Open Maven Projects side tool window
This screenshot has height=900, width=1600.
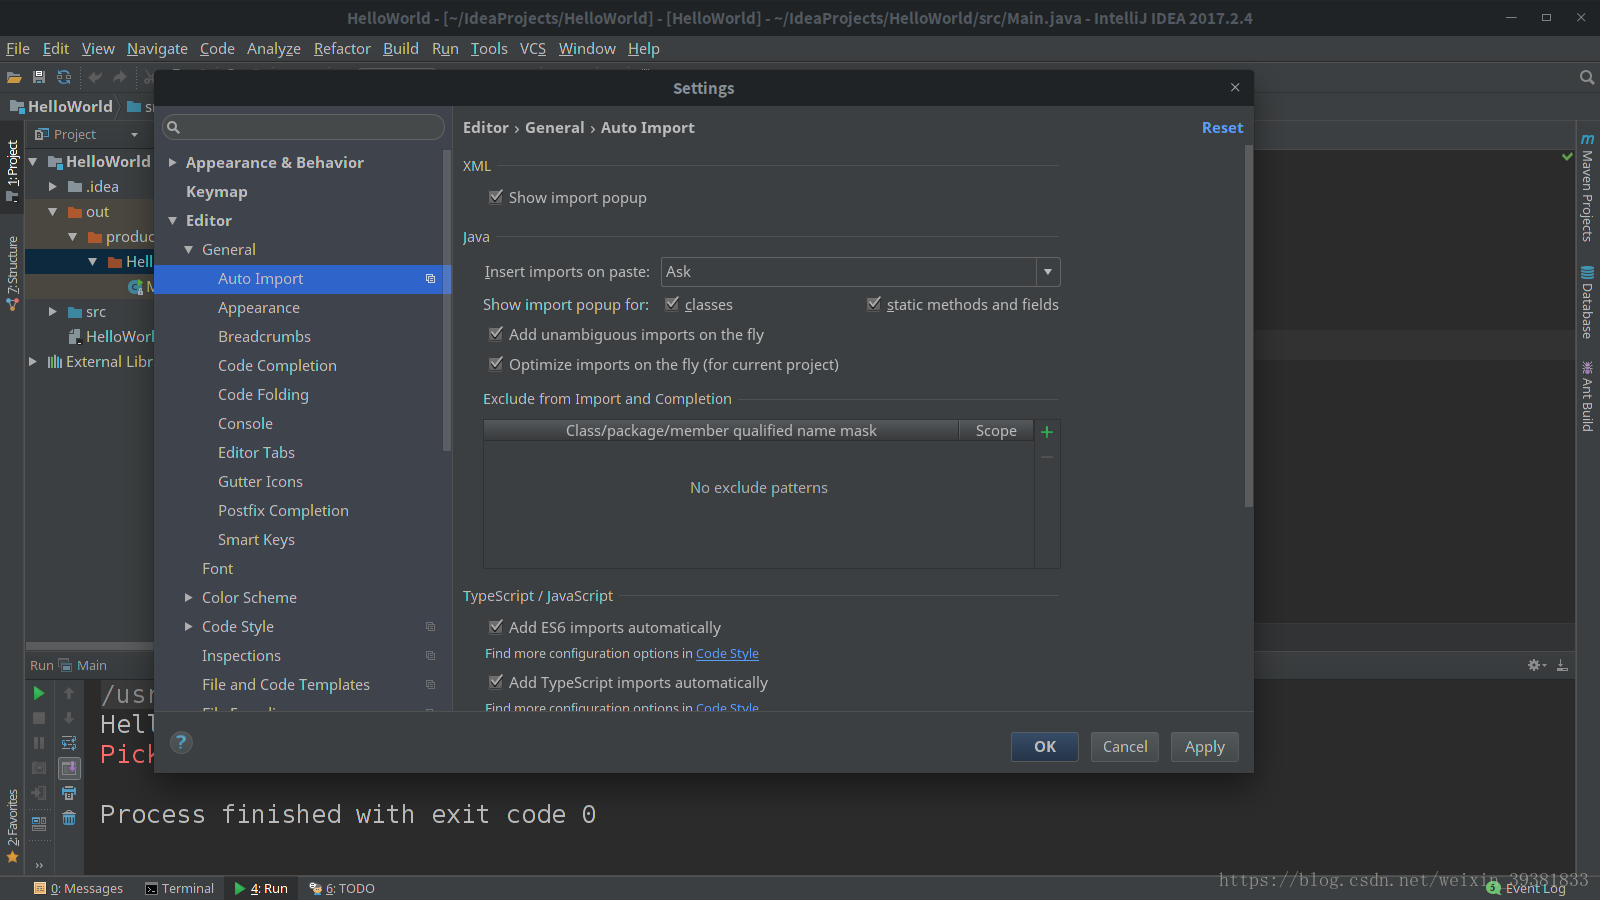[x=1587, y=187]
